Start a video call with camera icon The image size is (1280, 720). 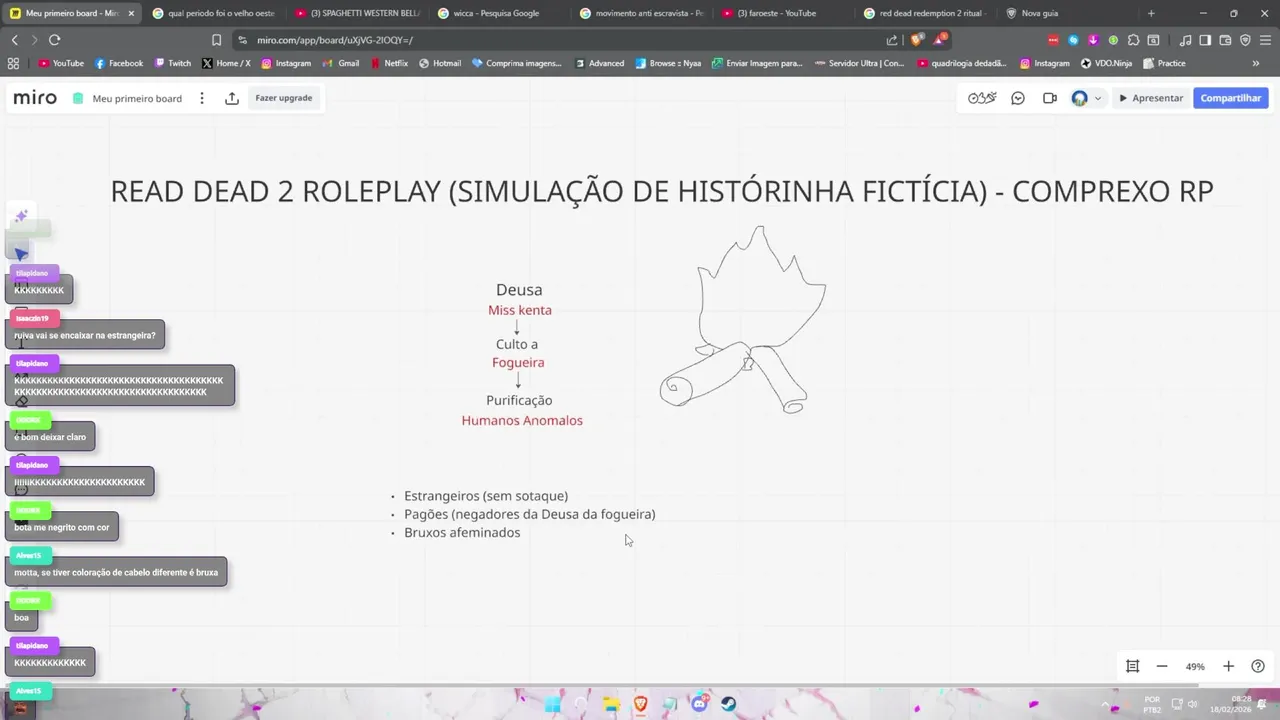coord(1049,98)
